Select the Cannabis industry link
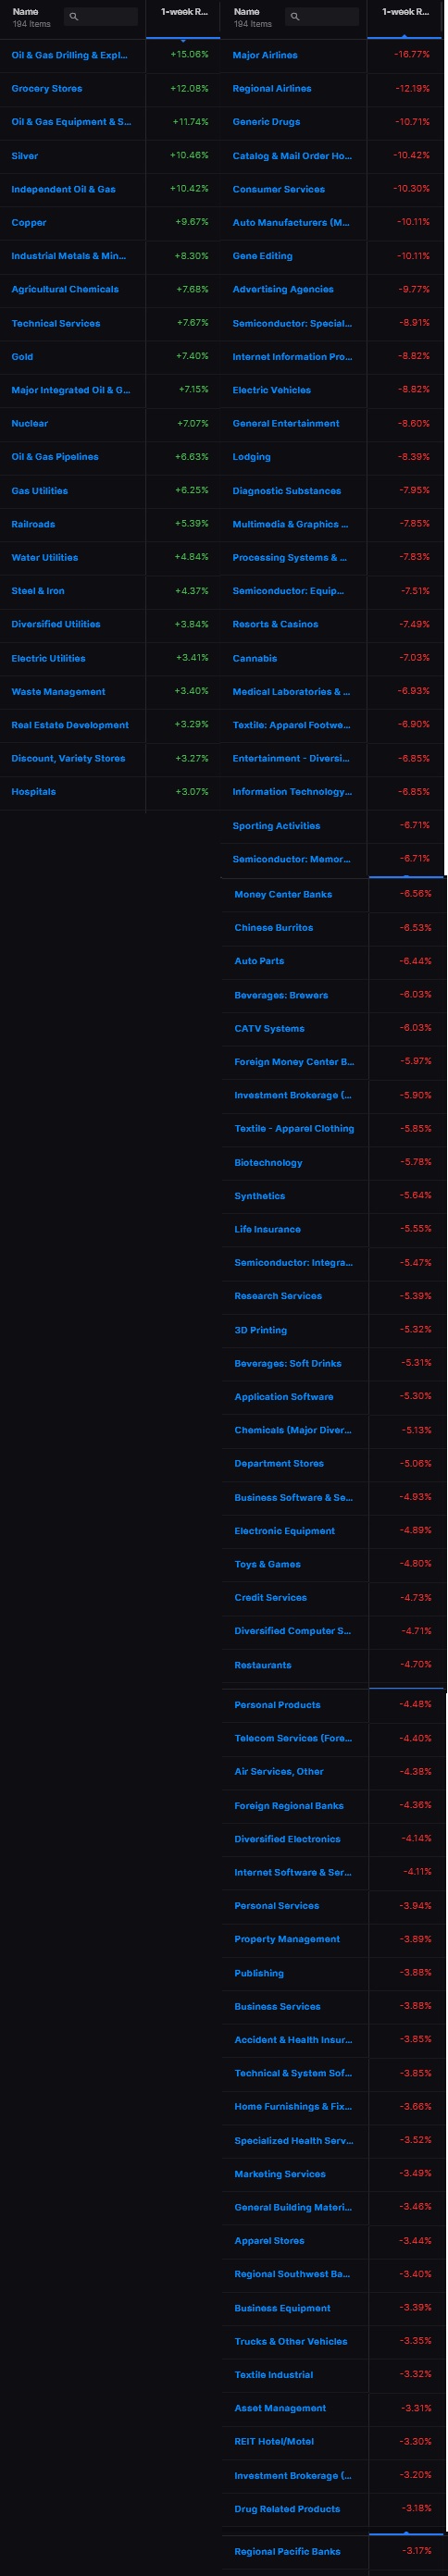 coord(255,658)
